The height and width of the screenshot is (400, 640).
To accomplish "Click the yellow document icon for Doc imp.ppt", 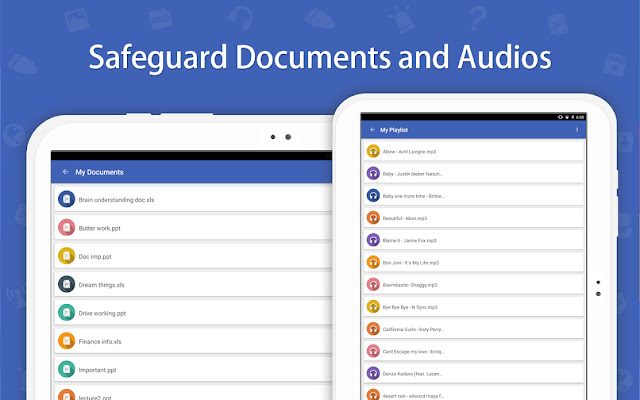I will (x=67, y=256).
